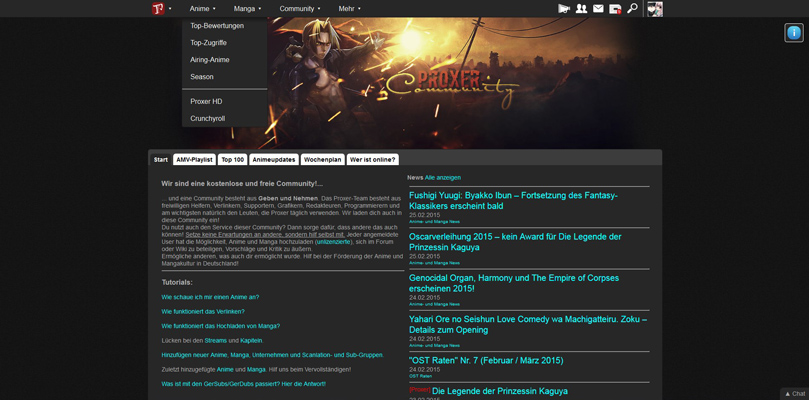Switch to Wer ist online? tab
809x400 pixels.
pos(373,160)
